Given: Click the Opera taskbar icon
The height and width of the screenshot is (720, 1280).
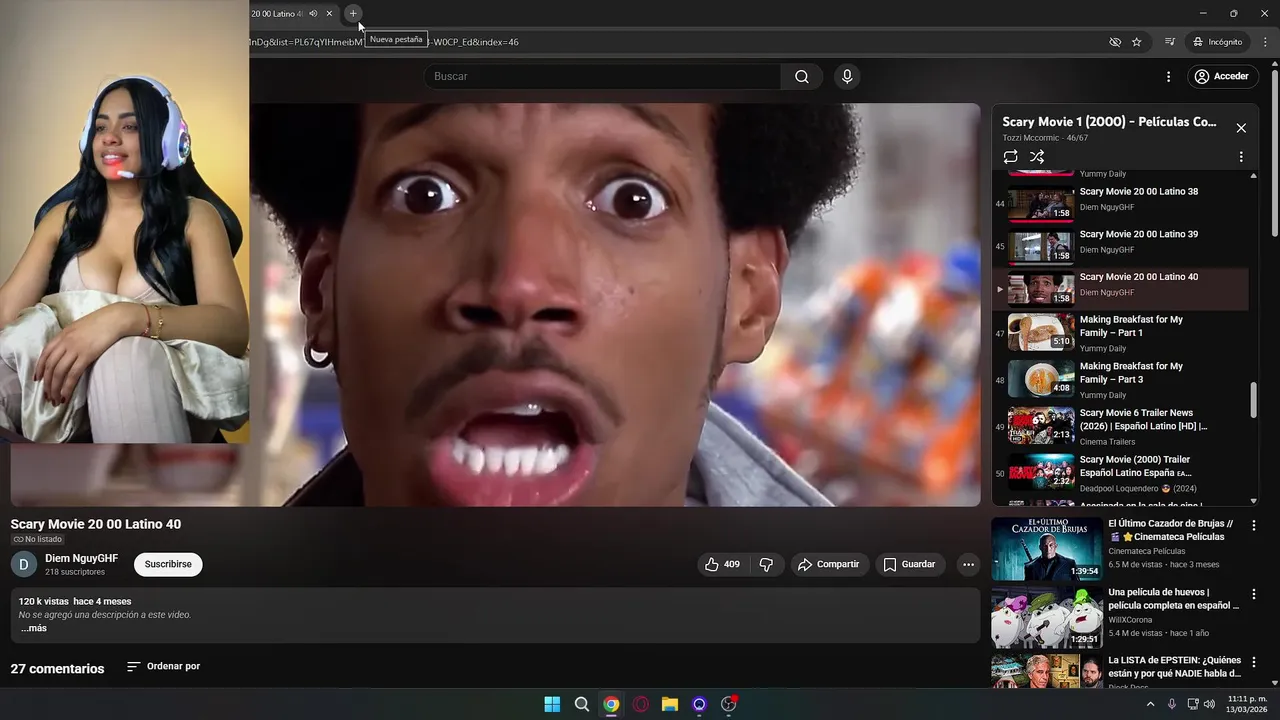Looking at the screenshot, I should pyautogui.click(x=640, y=704).
